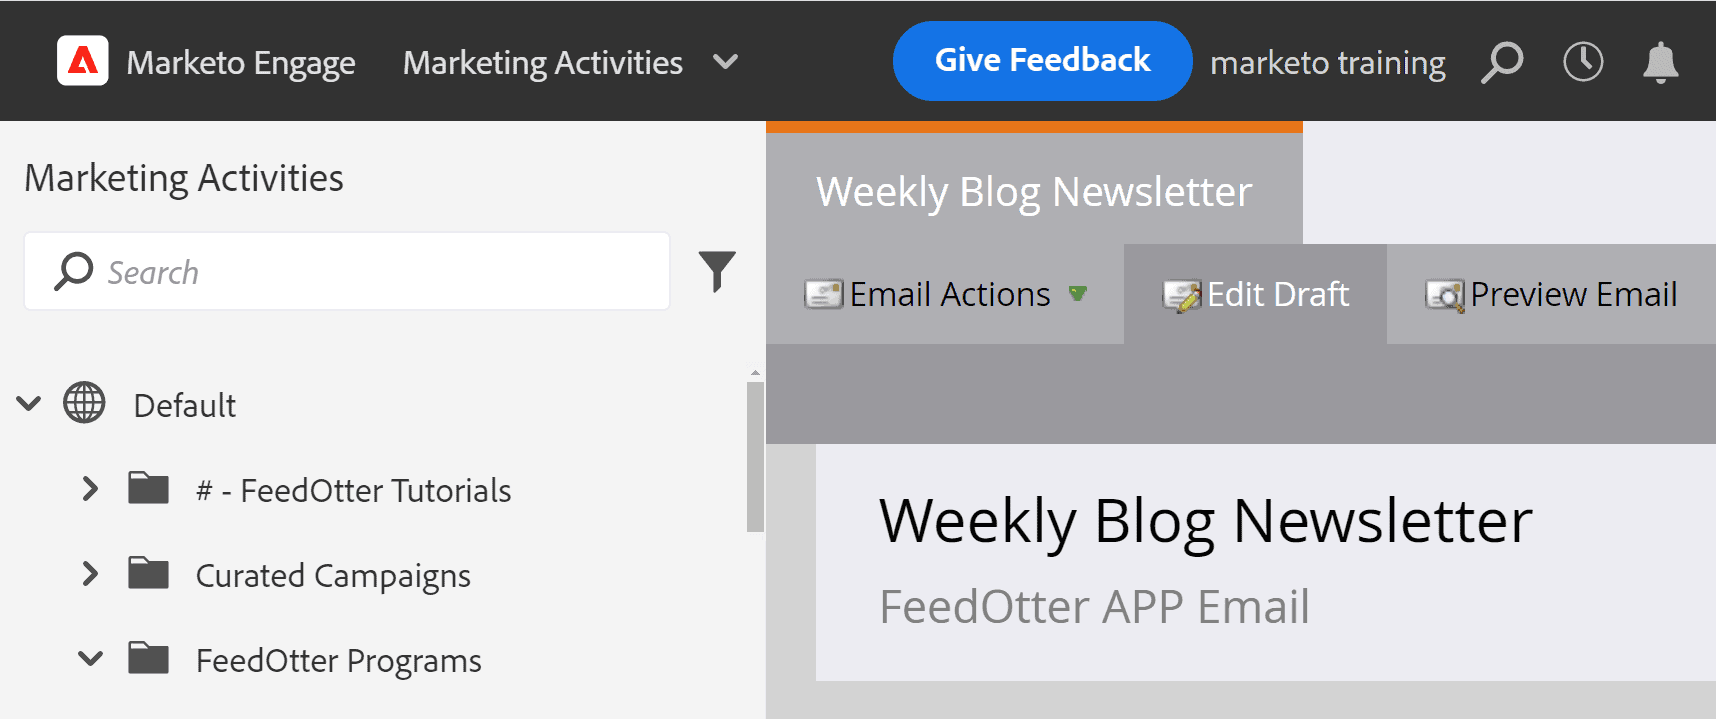Click the Adobe Experience Cloud logo

[84, 61]
